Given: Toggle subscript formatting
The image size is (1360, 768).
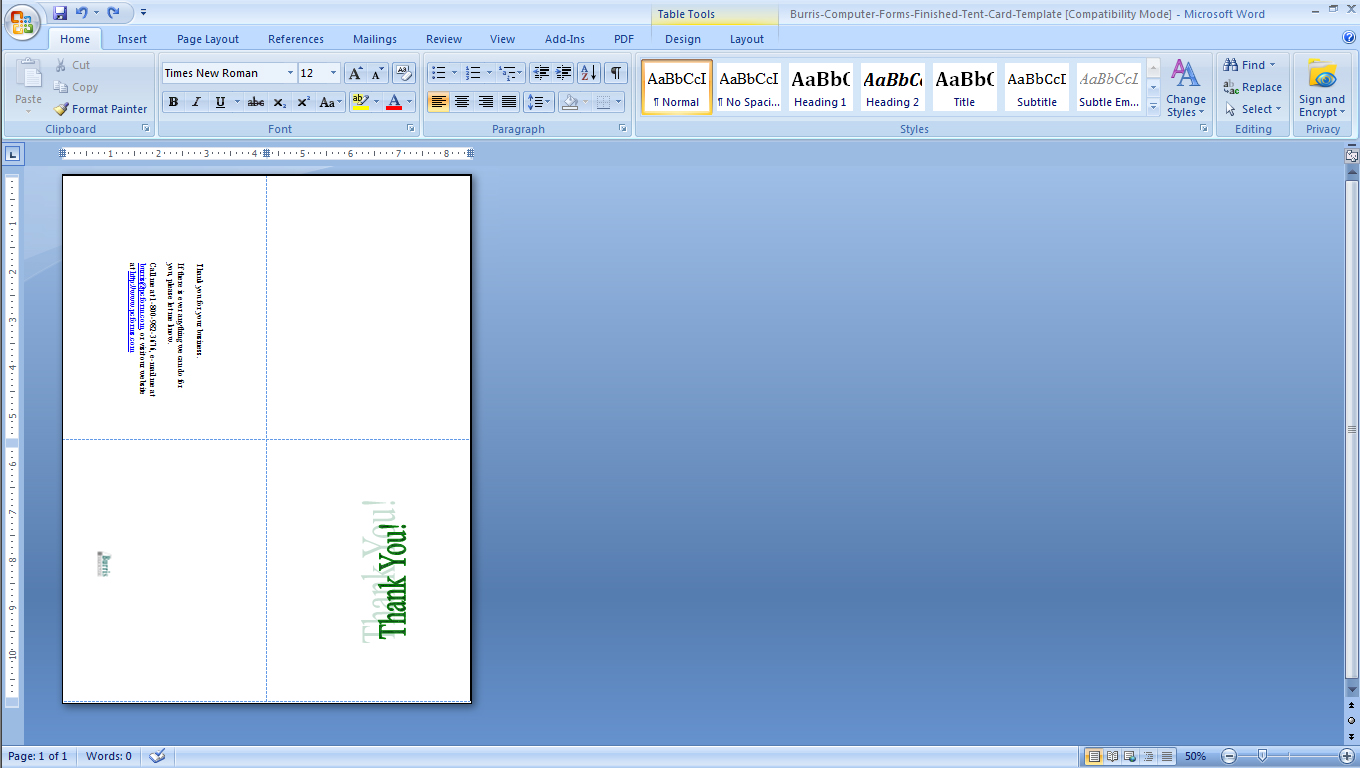Looking at the screenshot, I should pos(280,102).
